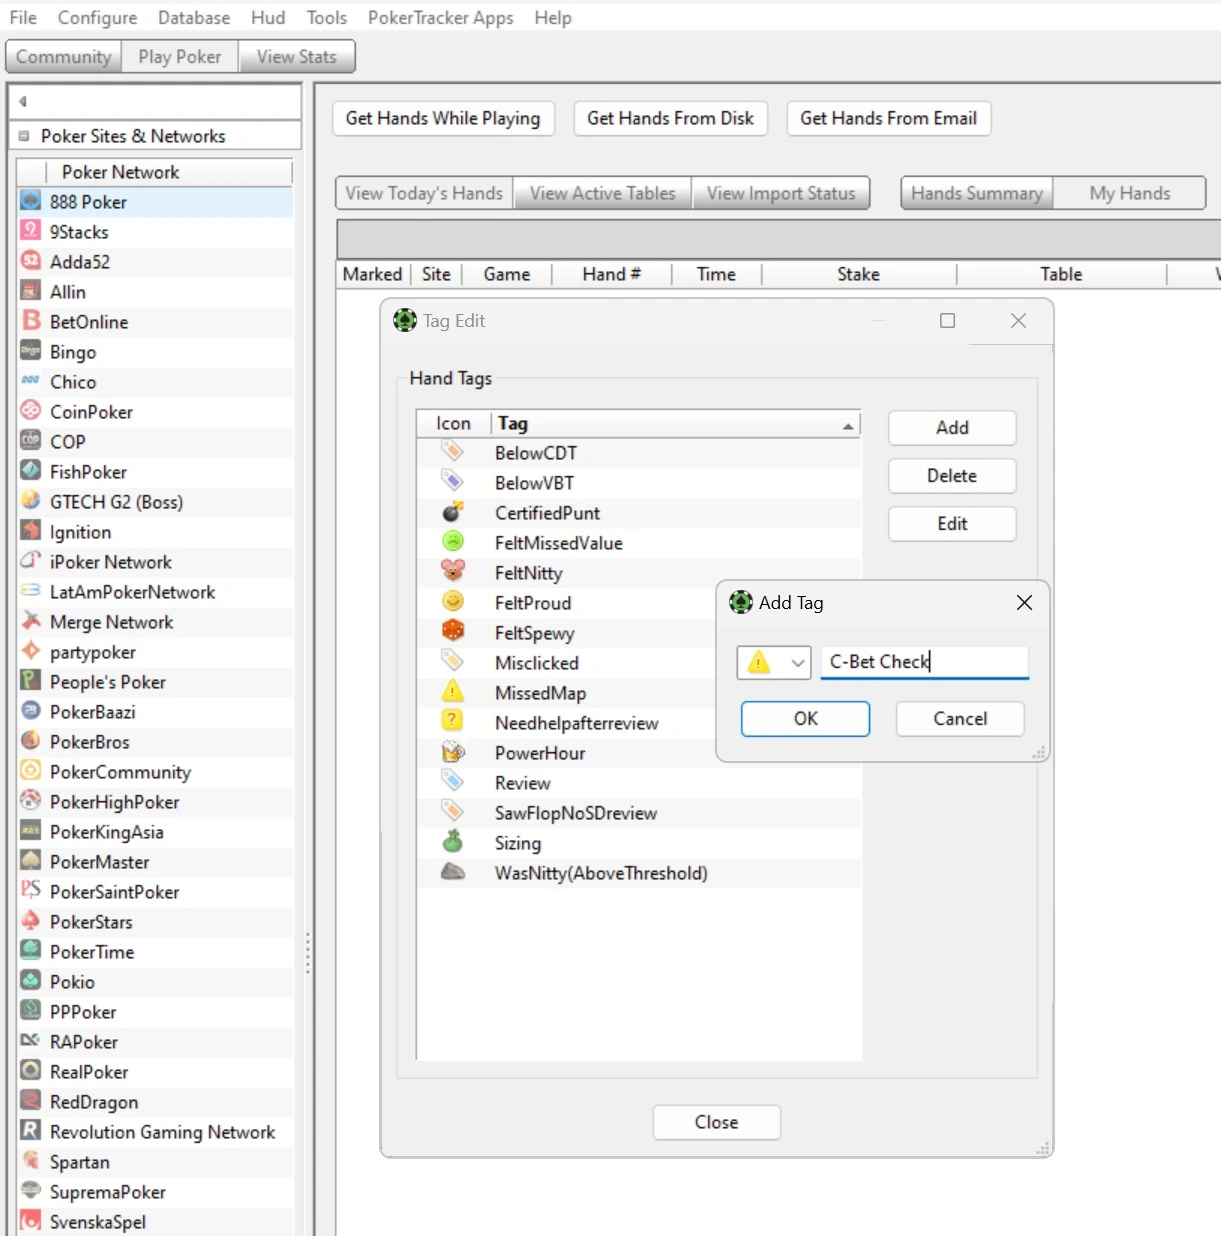Click the Needhelpafterreview question mark icon
This screenshot has width=1221, height=1236.
[453, 722]
